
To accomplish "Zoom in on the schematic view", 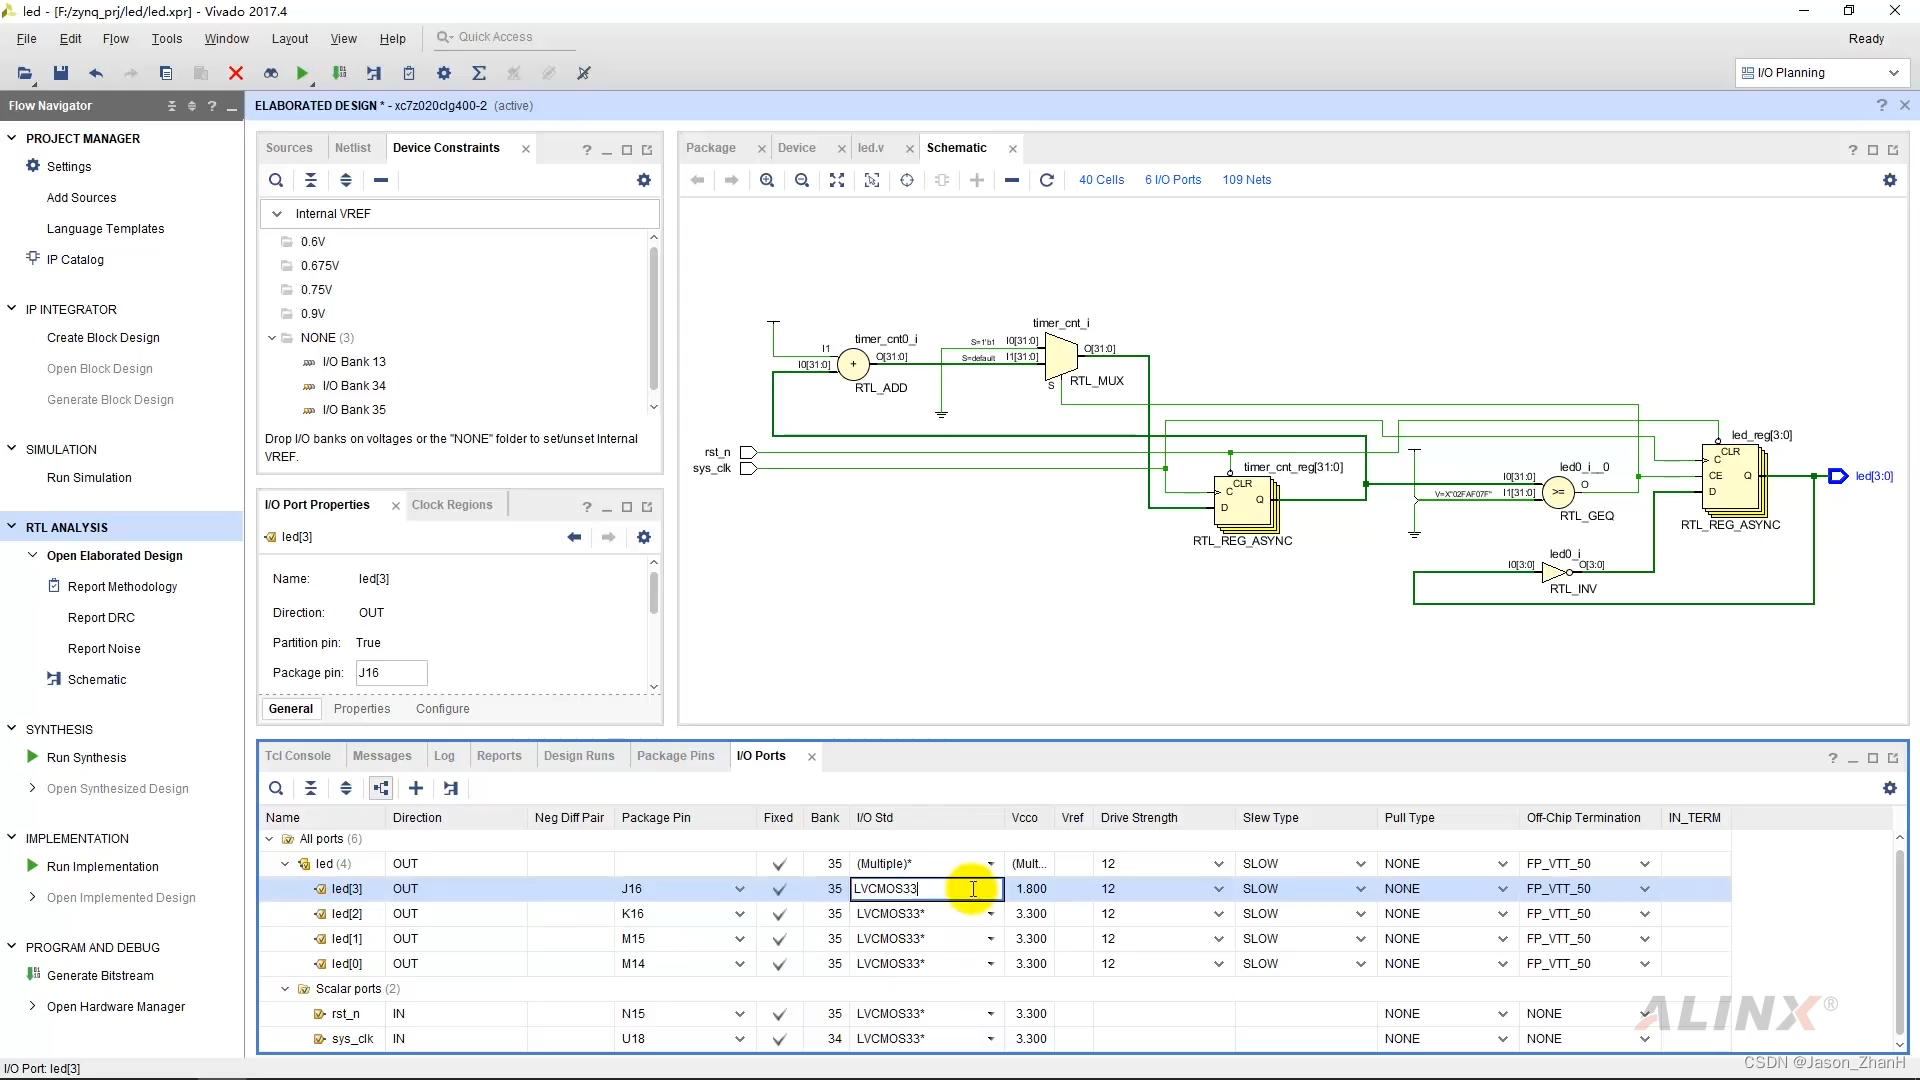I will [x=767, y=180].
